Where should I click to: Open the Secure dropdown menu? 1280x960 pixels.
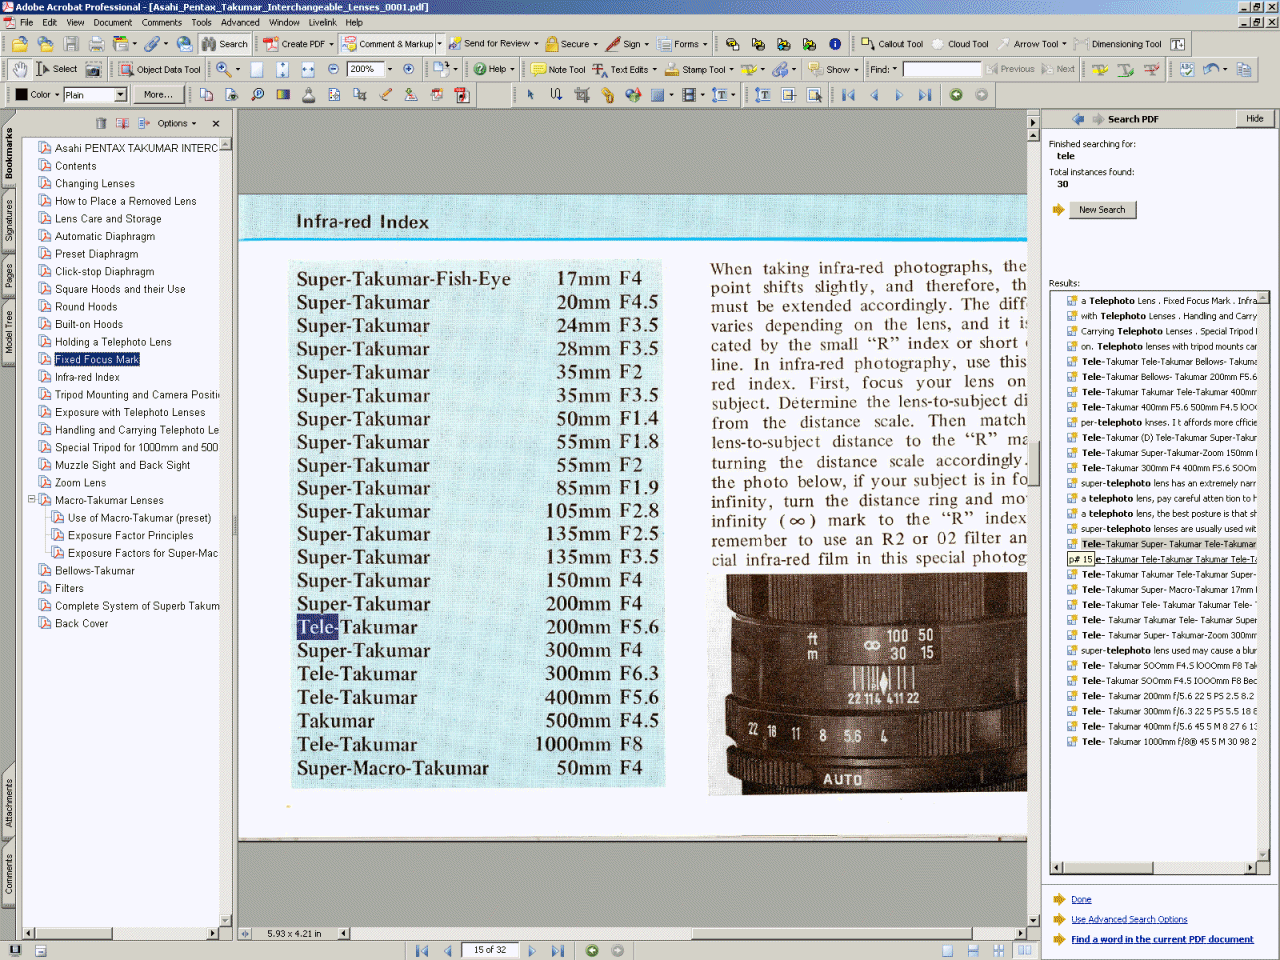pyautogui.click(x=595, y=44)
